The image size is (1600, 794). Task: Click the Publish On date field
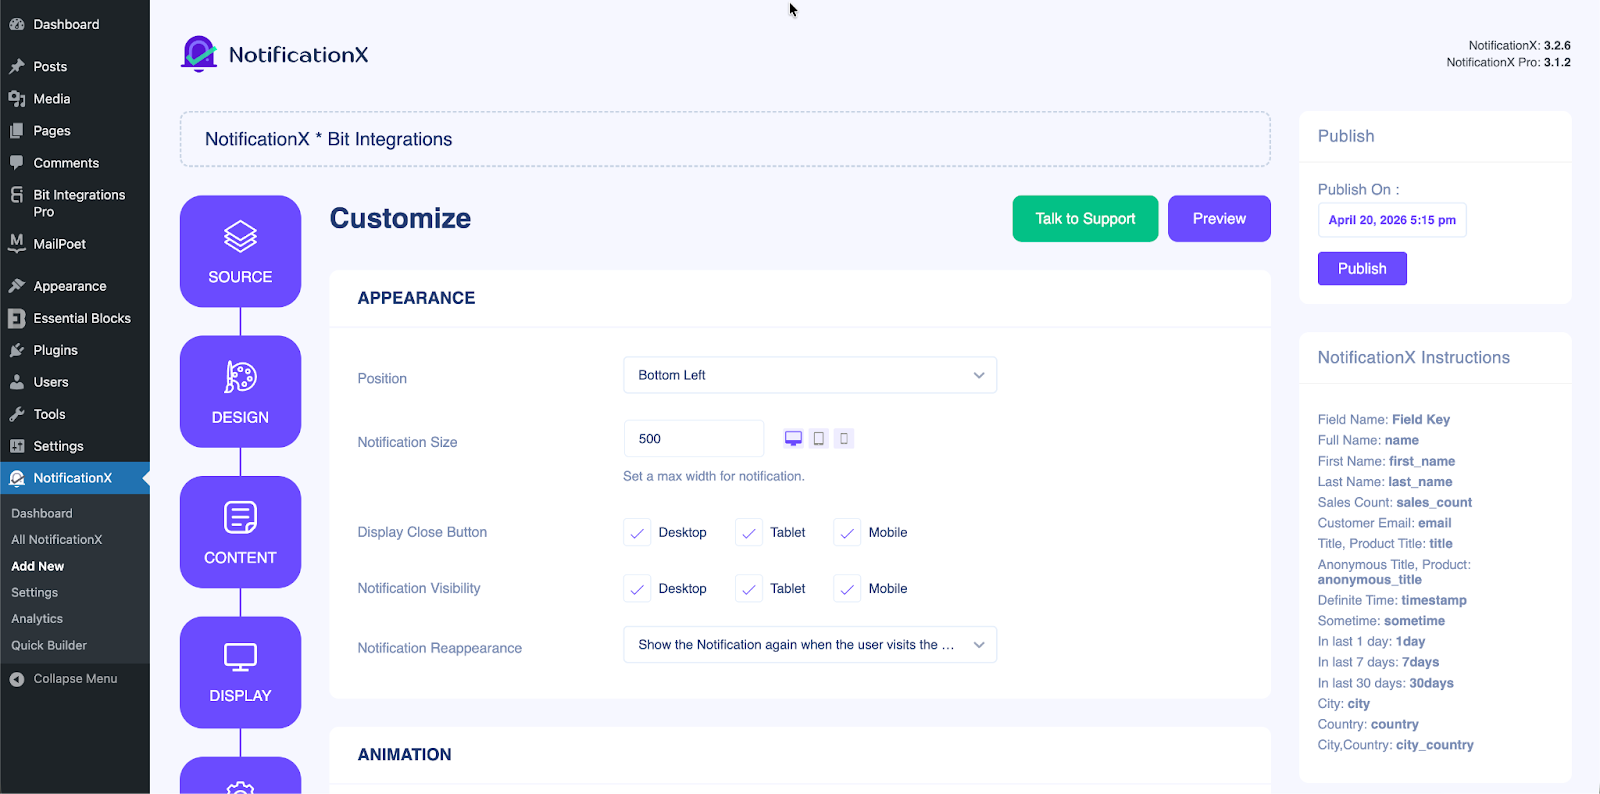coord(1392,220)
